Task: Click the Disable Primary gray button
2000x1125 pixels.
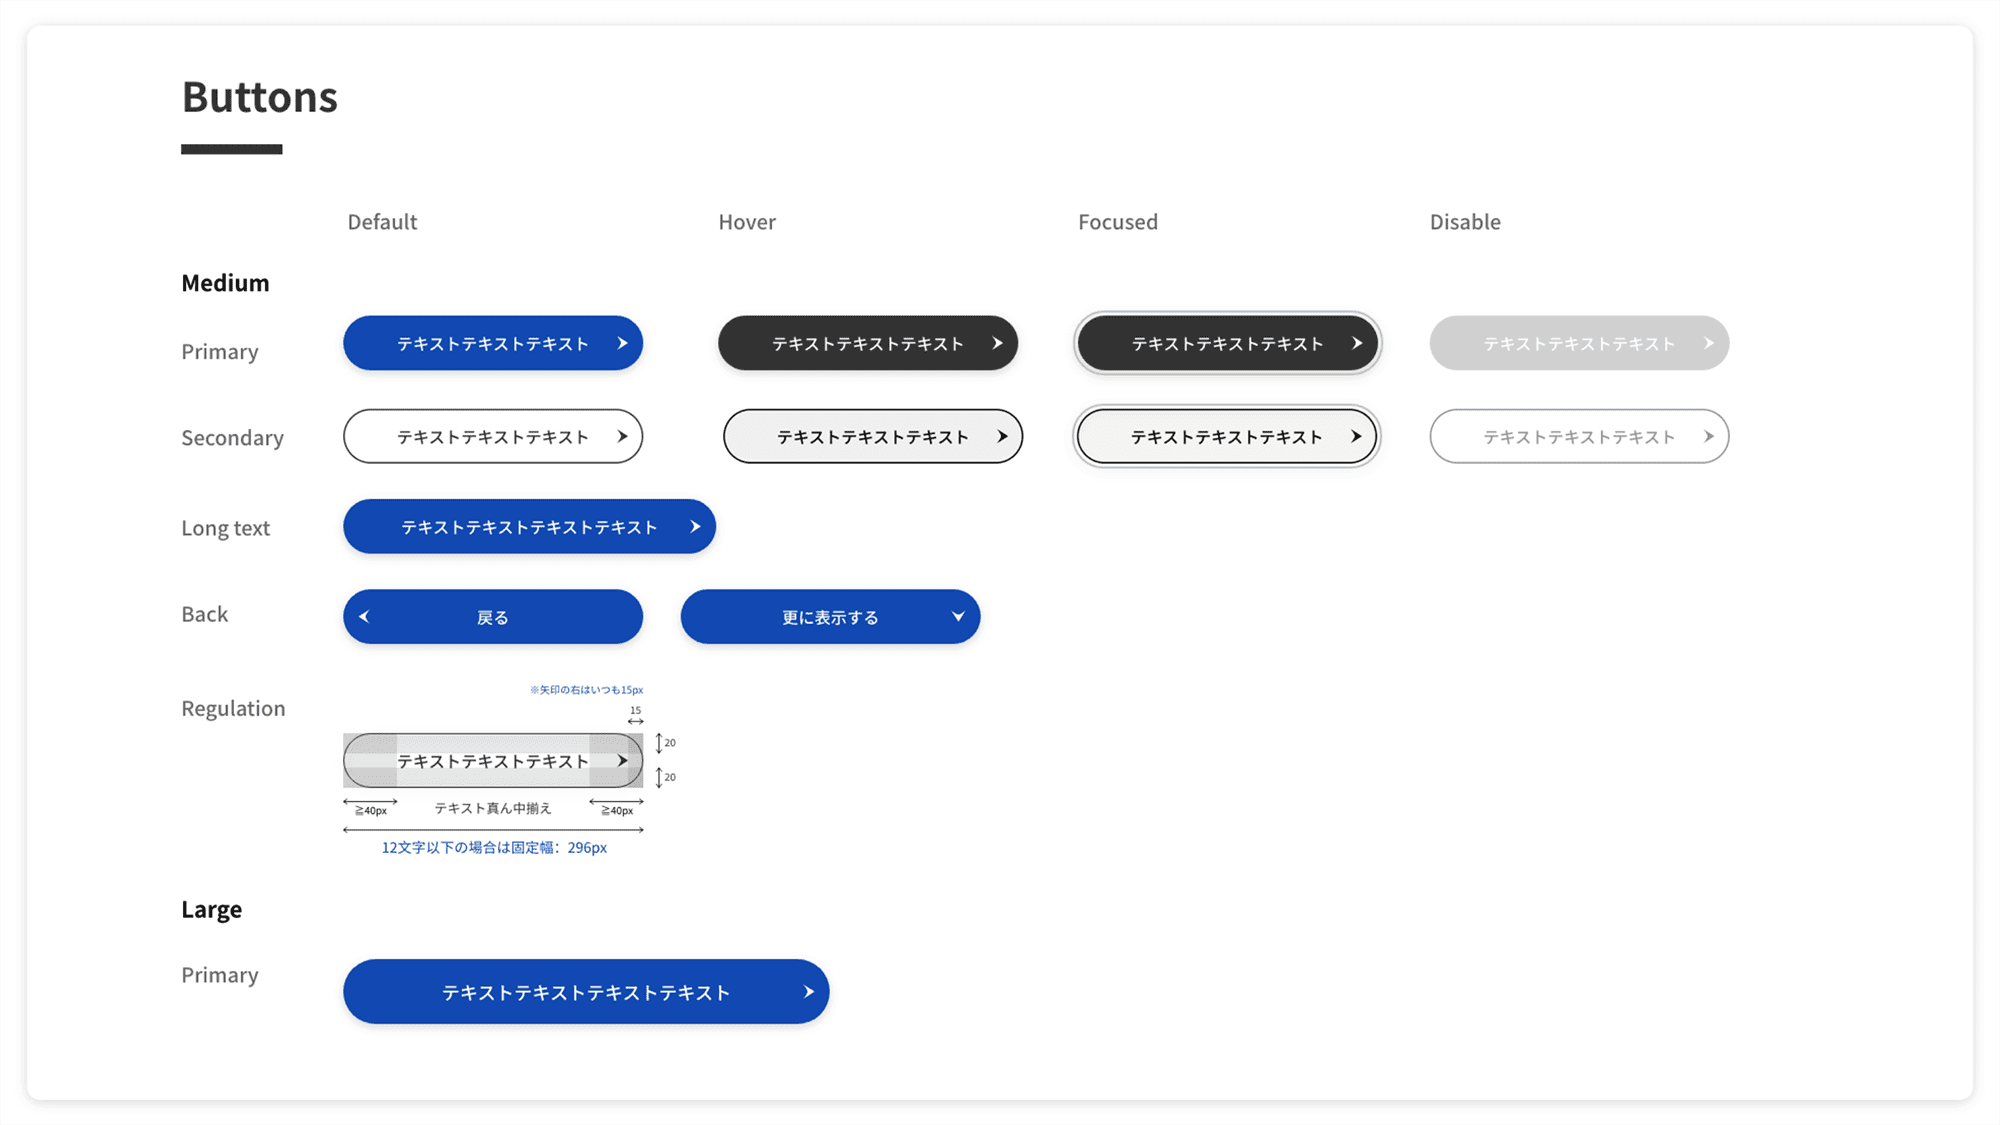Action: [1578, 343]
